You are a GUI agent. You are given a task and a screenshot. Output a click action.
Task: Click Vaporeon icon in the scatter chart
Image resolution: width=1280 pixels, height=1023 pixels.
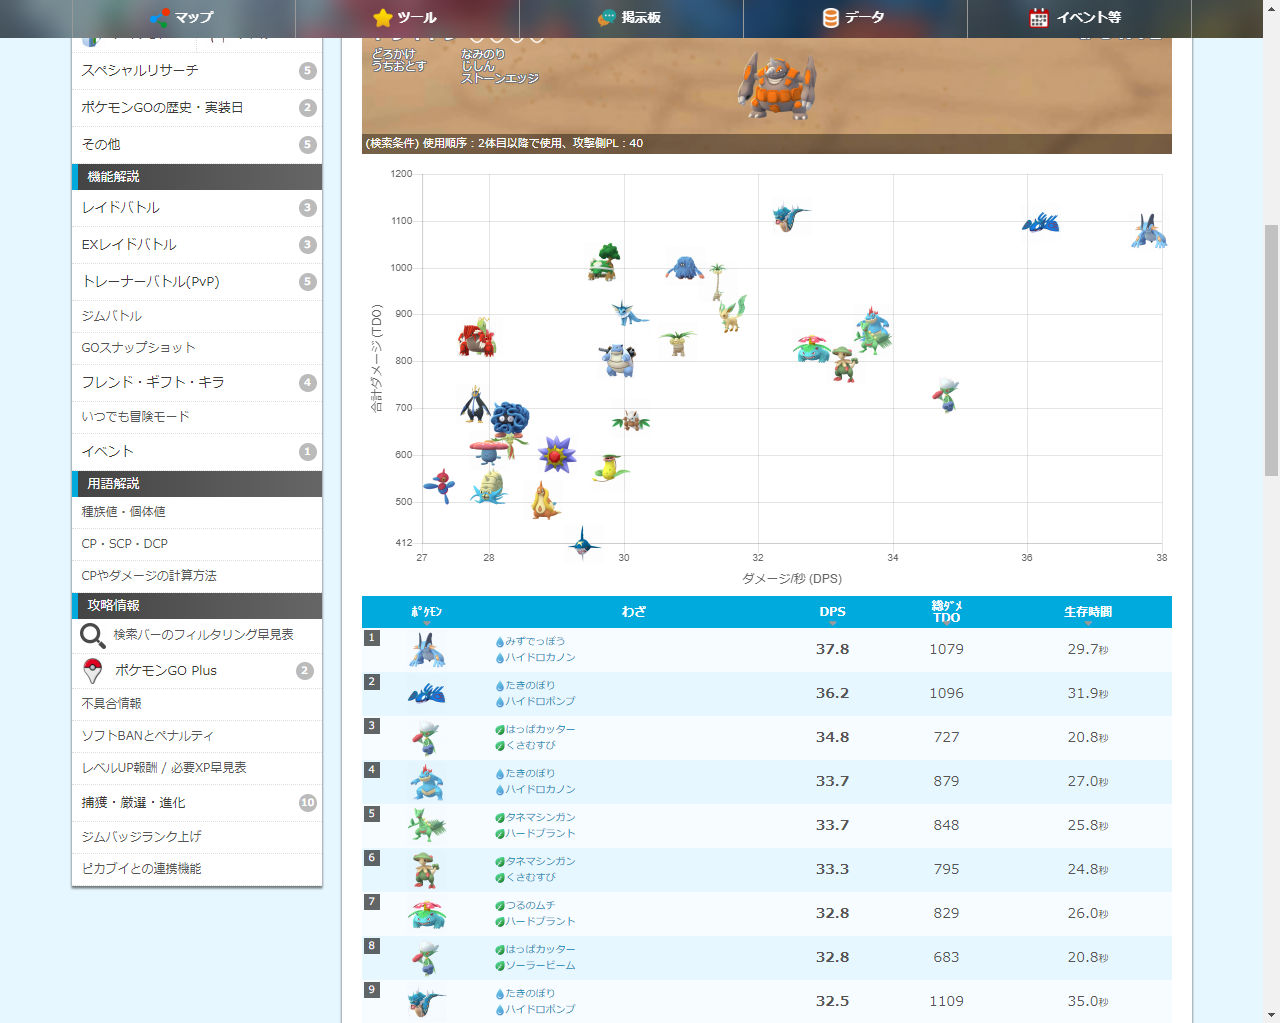(x=629, y=314)
